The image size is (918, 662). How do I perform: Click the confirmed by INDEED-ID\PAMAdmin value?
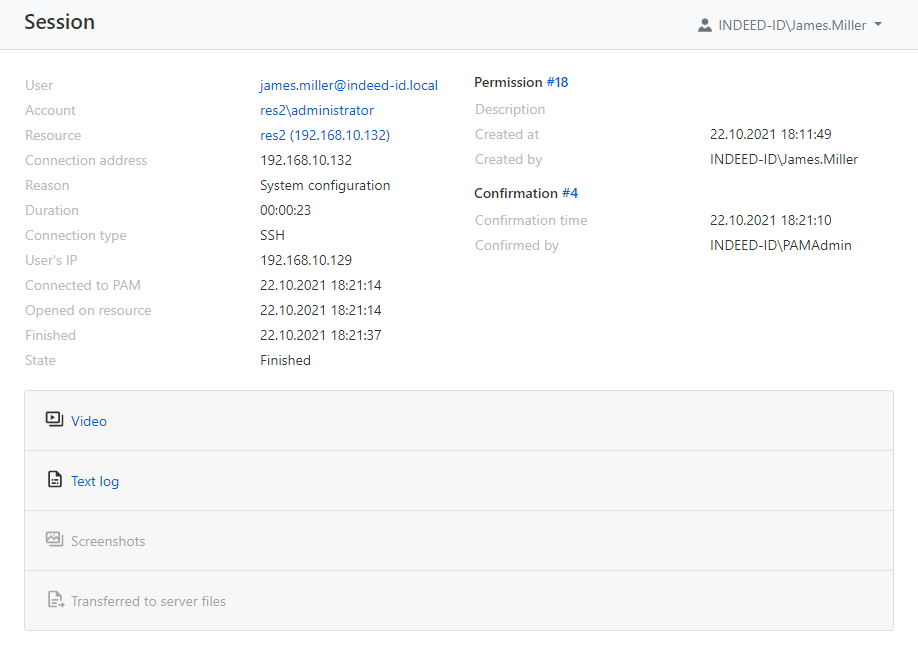(x=780, y=245)
